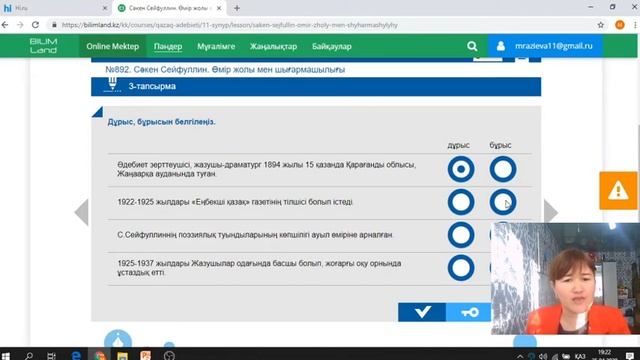Reload the current page

point(36,25)
